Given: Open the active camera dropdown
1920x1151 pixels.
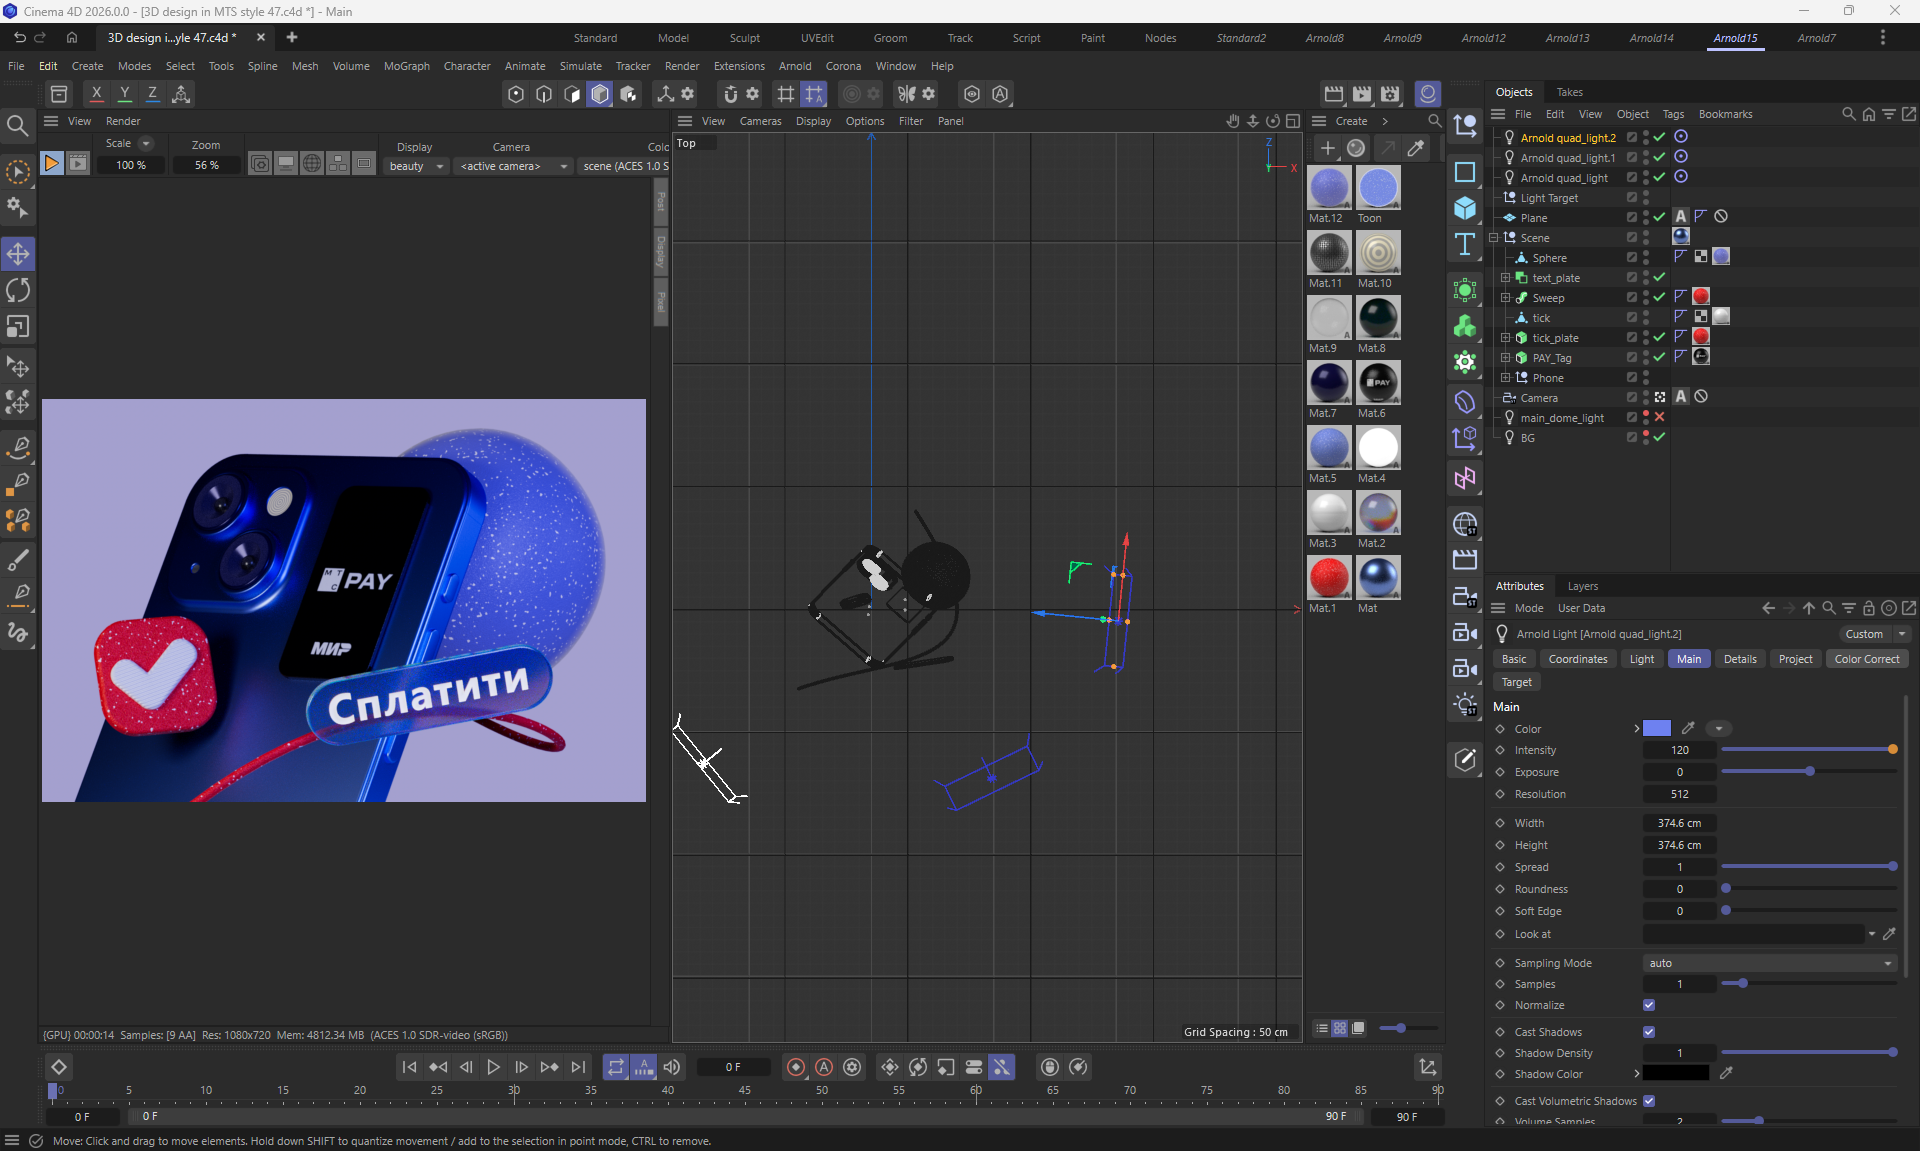Looking at the screenshot, I should pos(513,166).
